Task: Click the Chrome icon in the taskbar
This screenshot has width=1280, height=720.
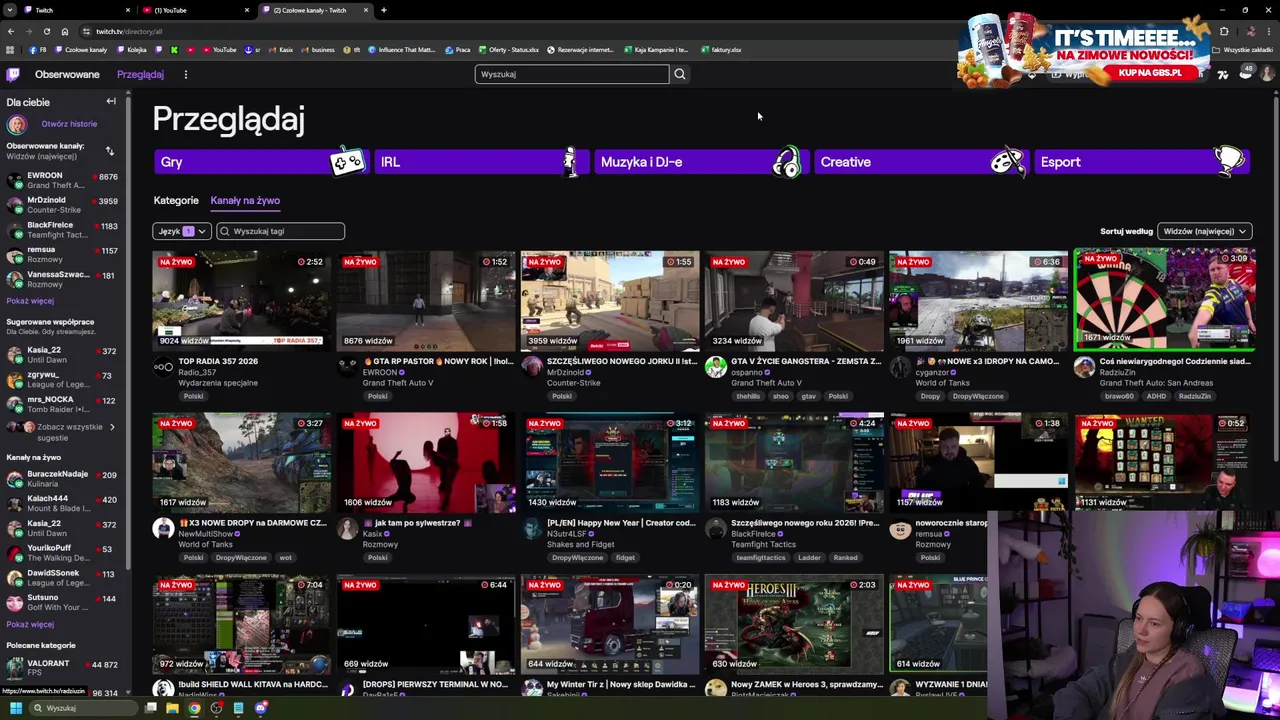Action: [194, 708]
